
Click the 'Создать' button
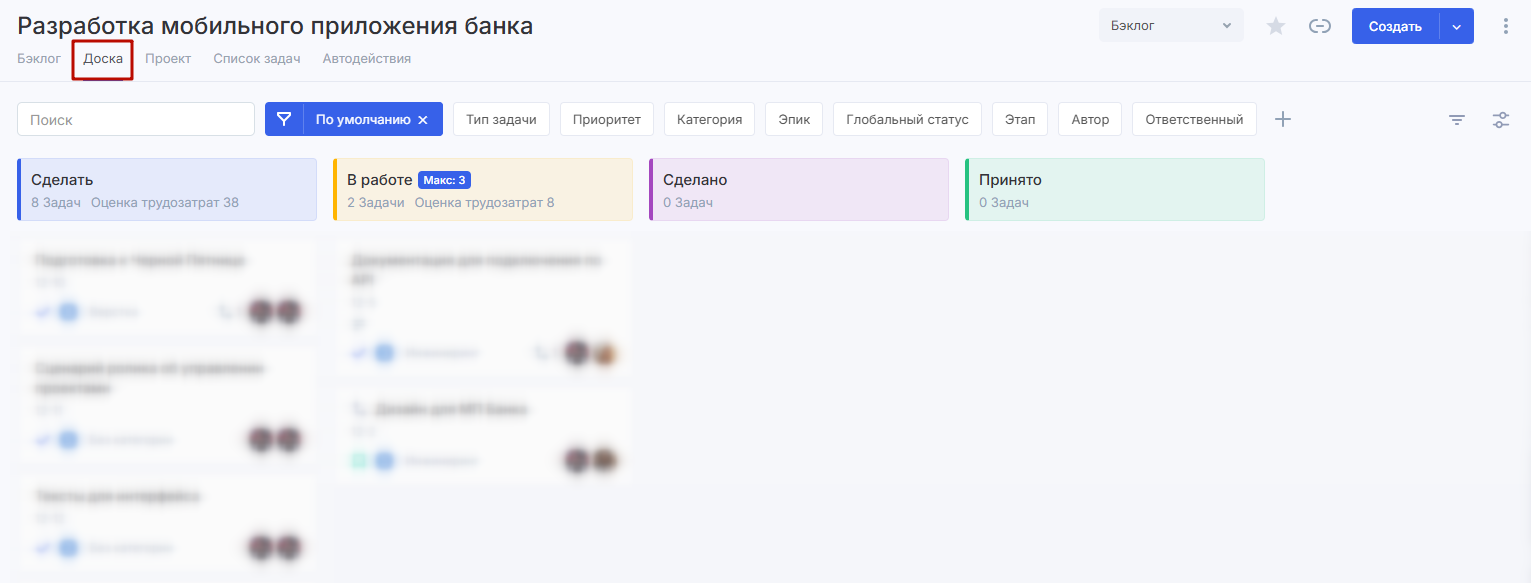coord(1395,27)
